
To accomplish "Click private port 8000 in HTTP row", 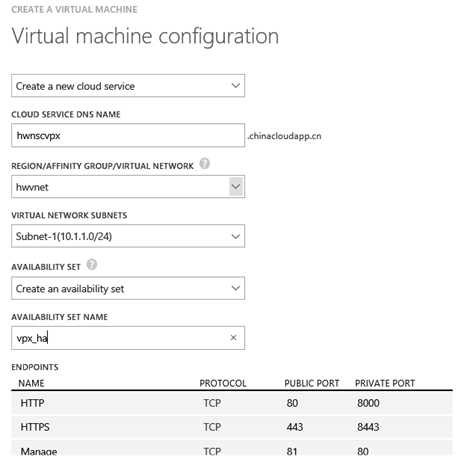I will [368, 403].
